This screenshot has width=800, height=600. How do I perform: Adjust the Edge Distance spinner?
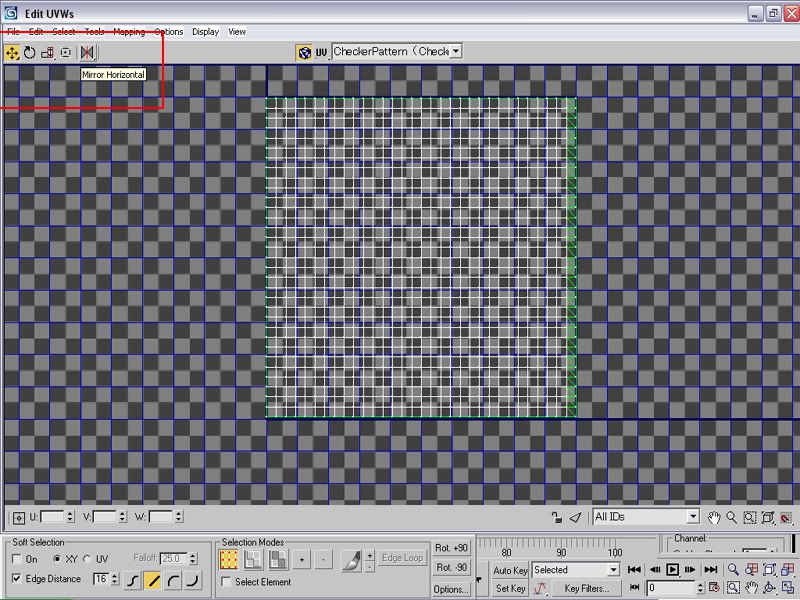pos(115,579)
